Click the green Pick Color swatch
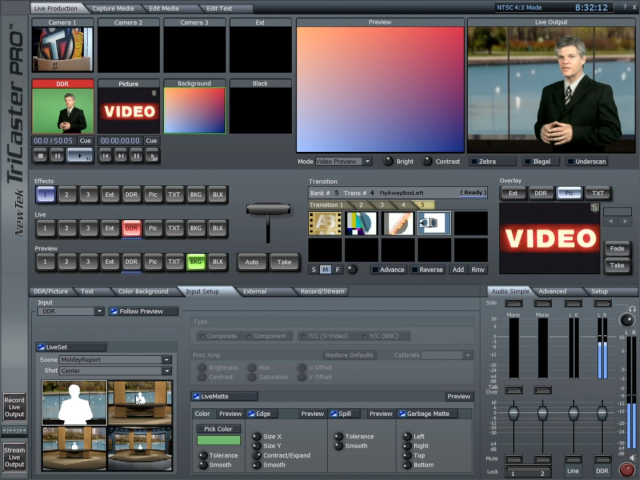Viewport: 640px width, 480px height. click(x=217, y=440)
